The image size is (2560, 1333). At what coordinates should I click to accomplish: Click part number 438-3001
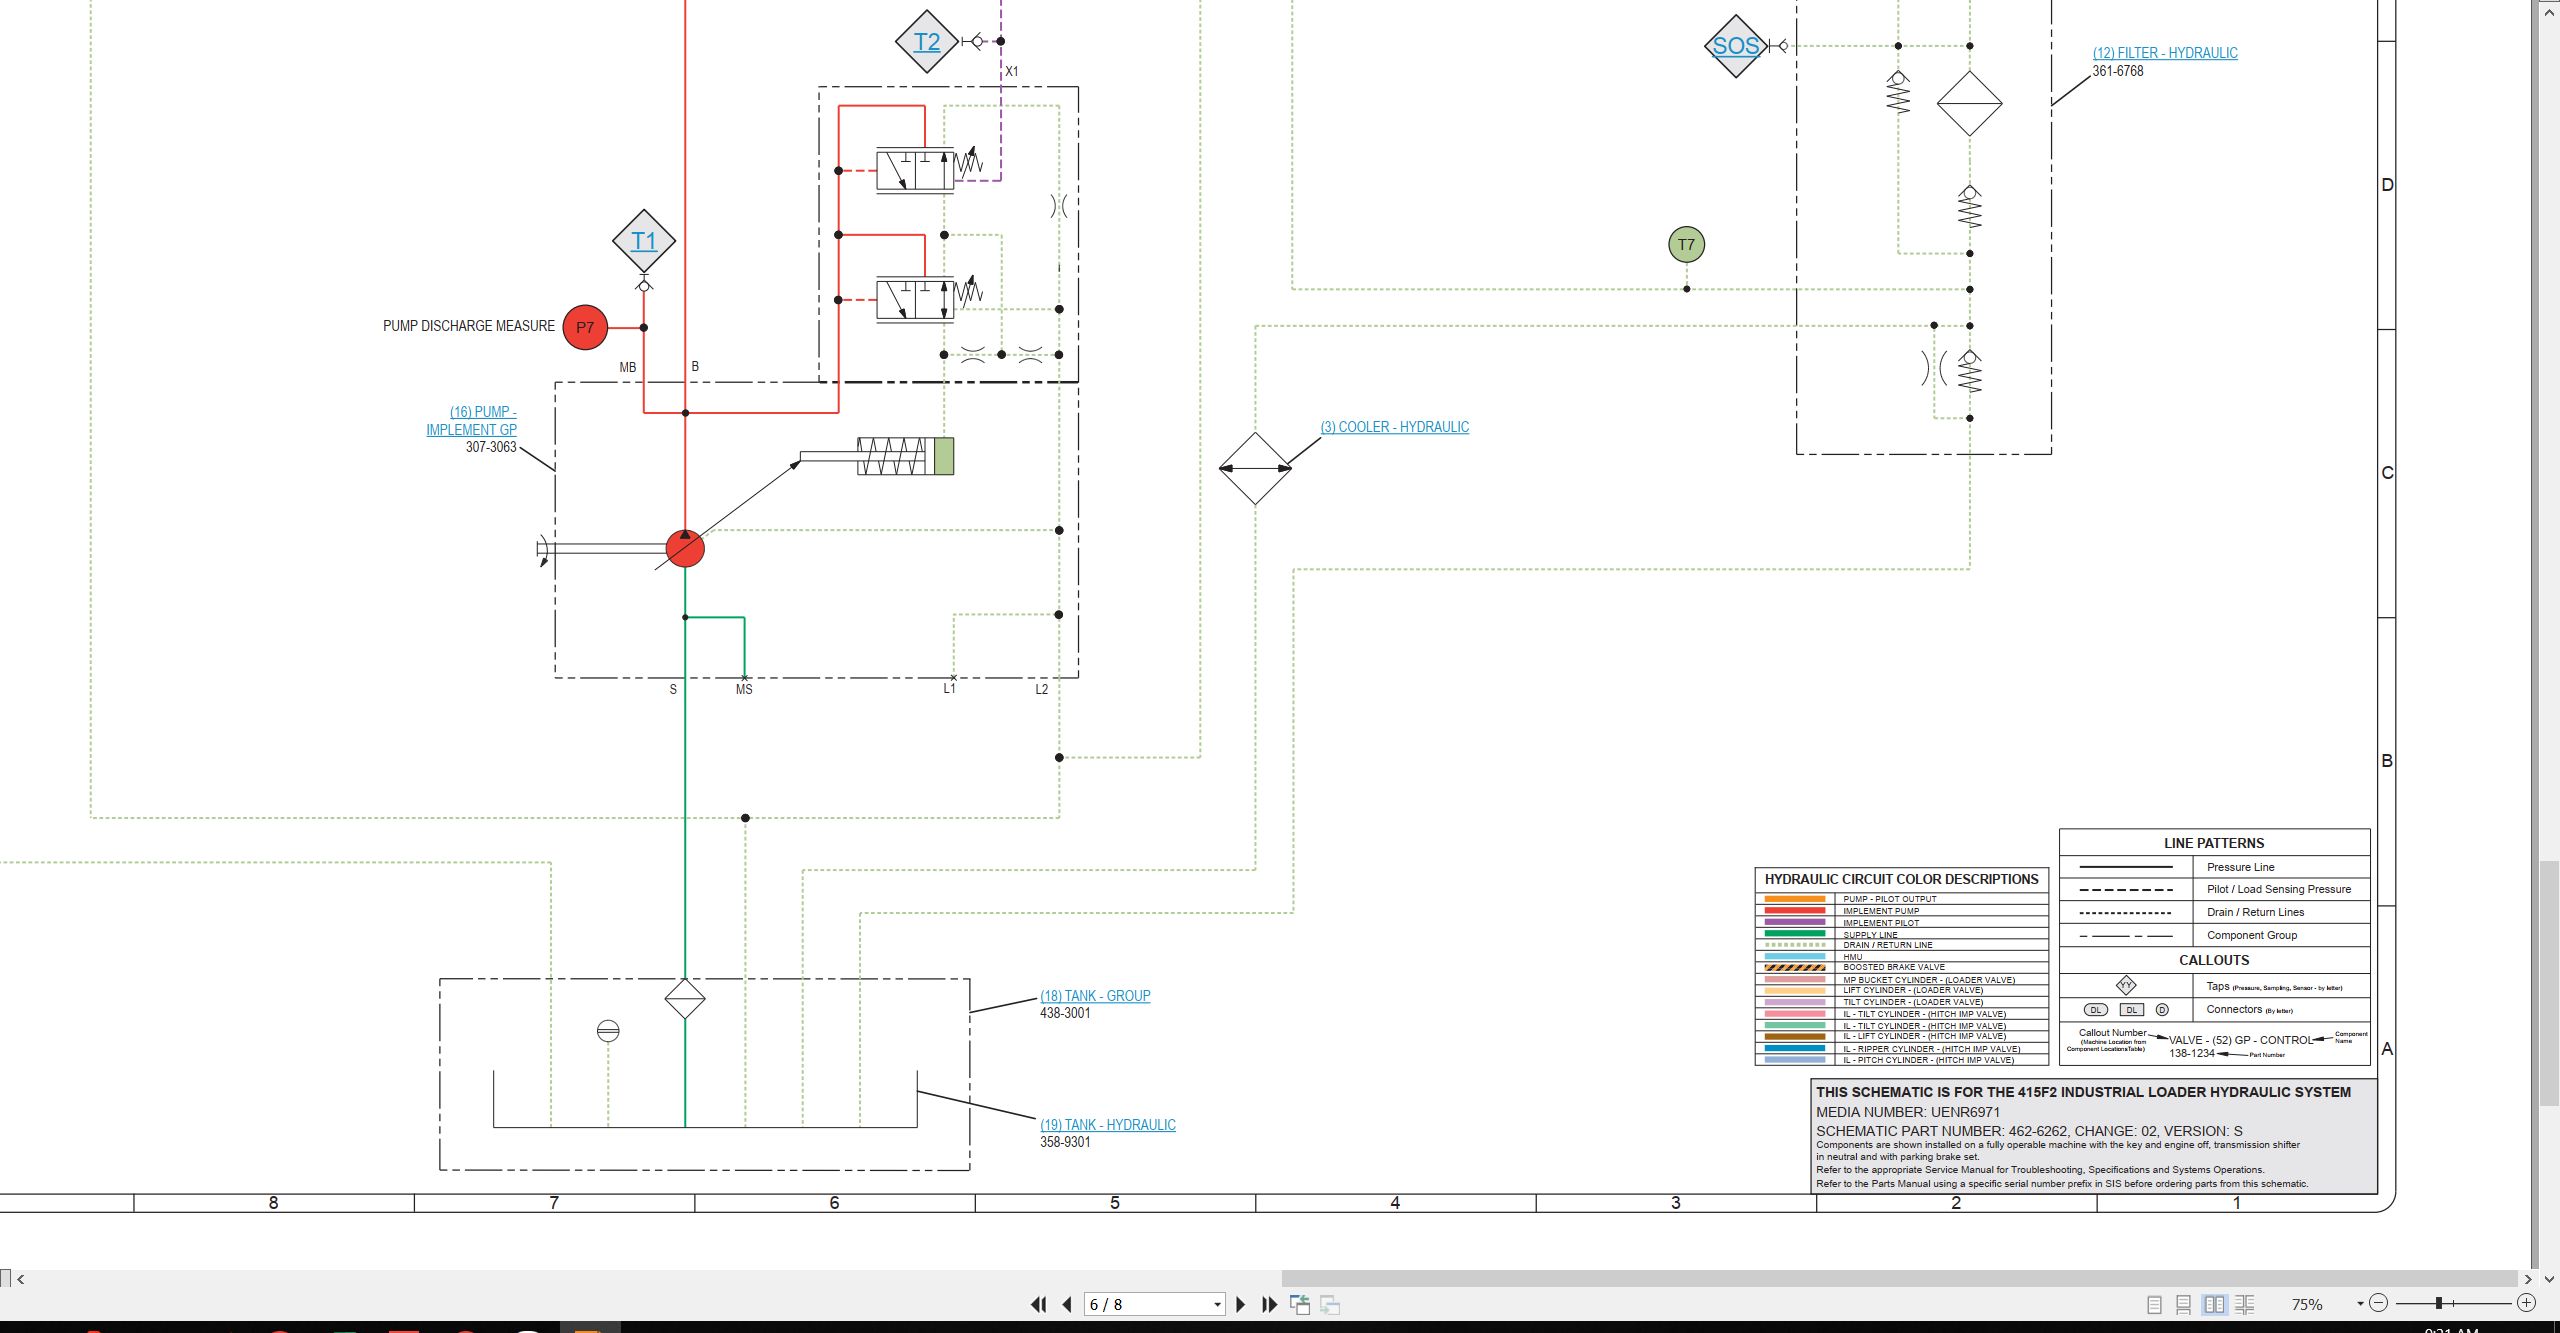click(1065, 1013)
